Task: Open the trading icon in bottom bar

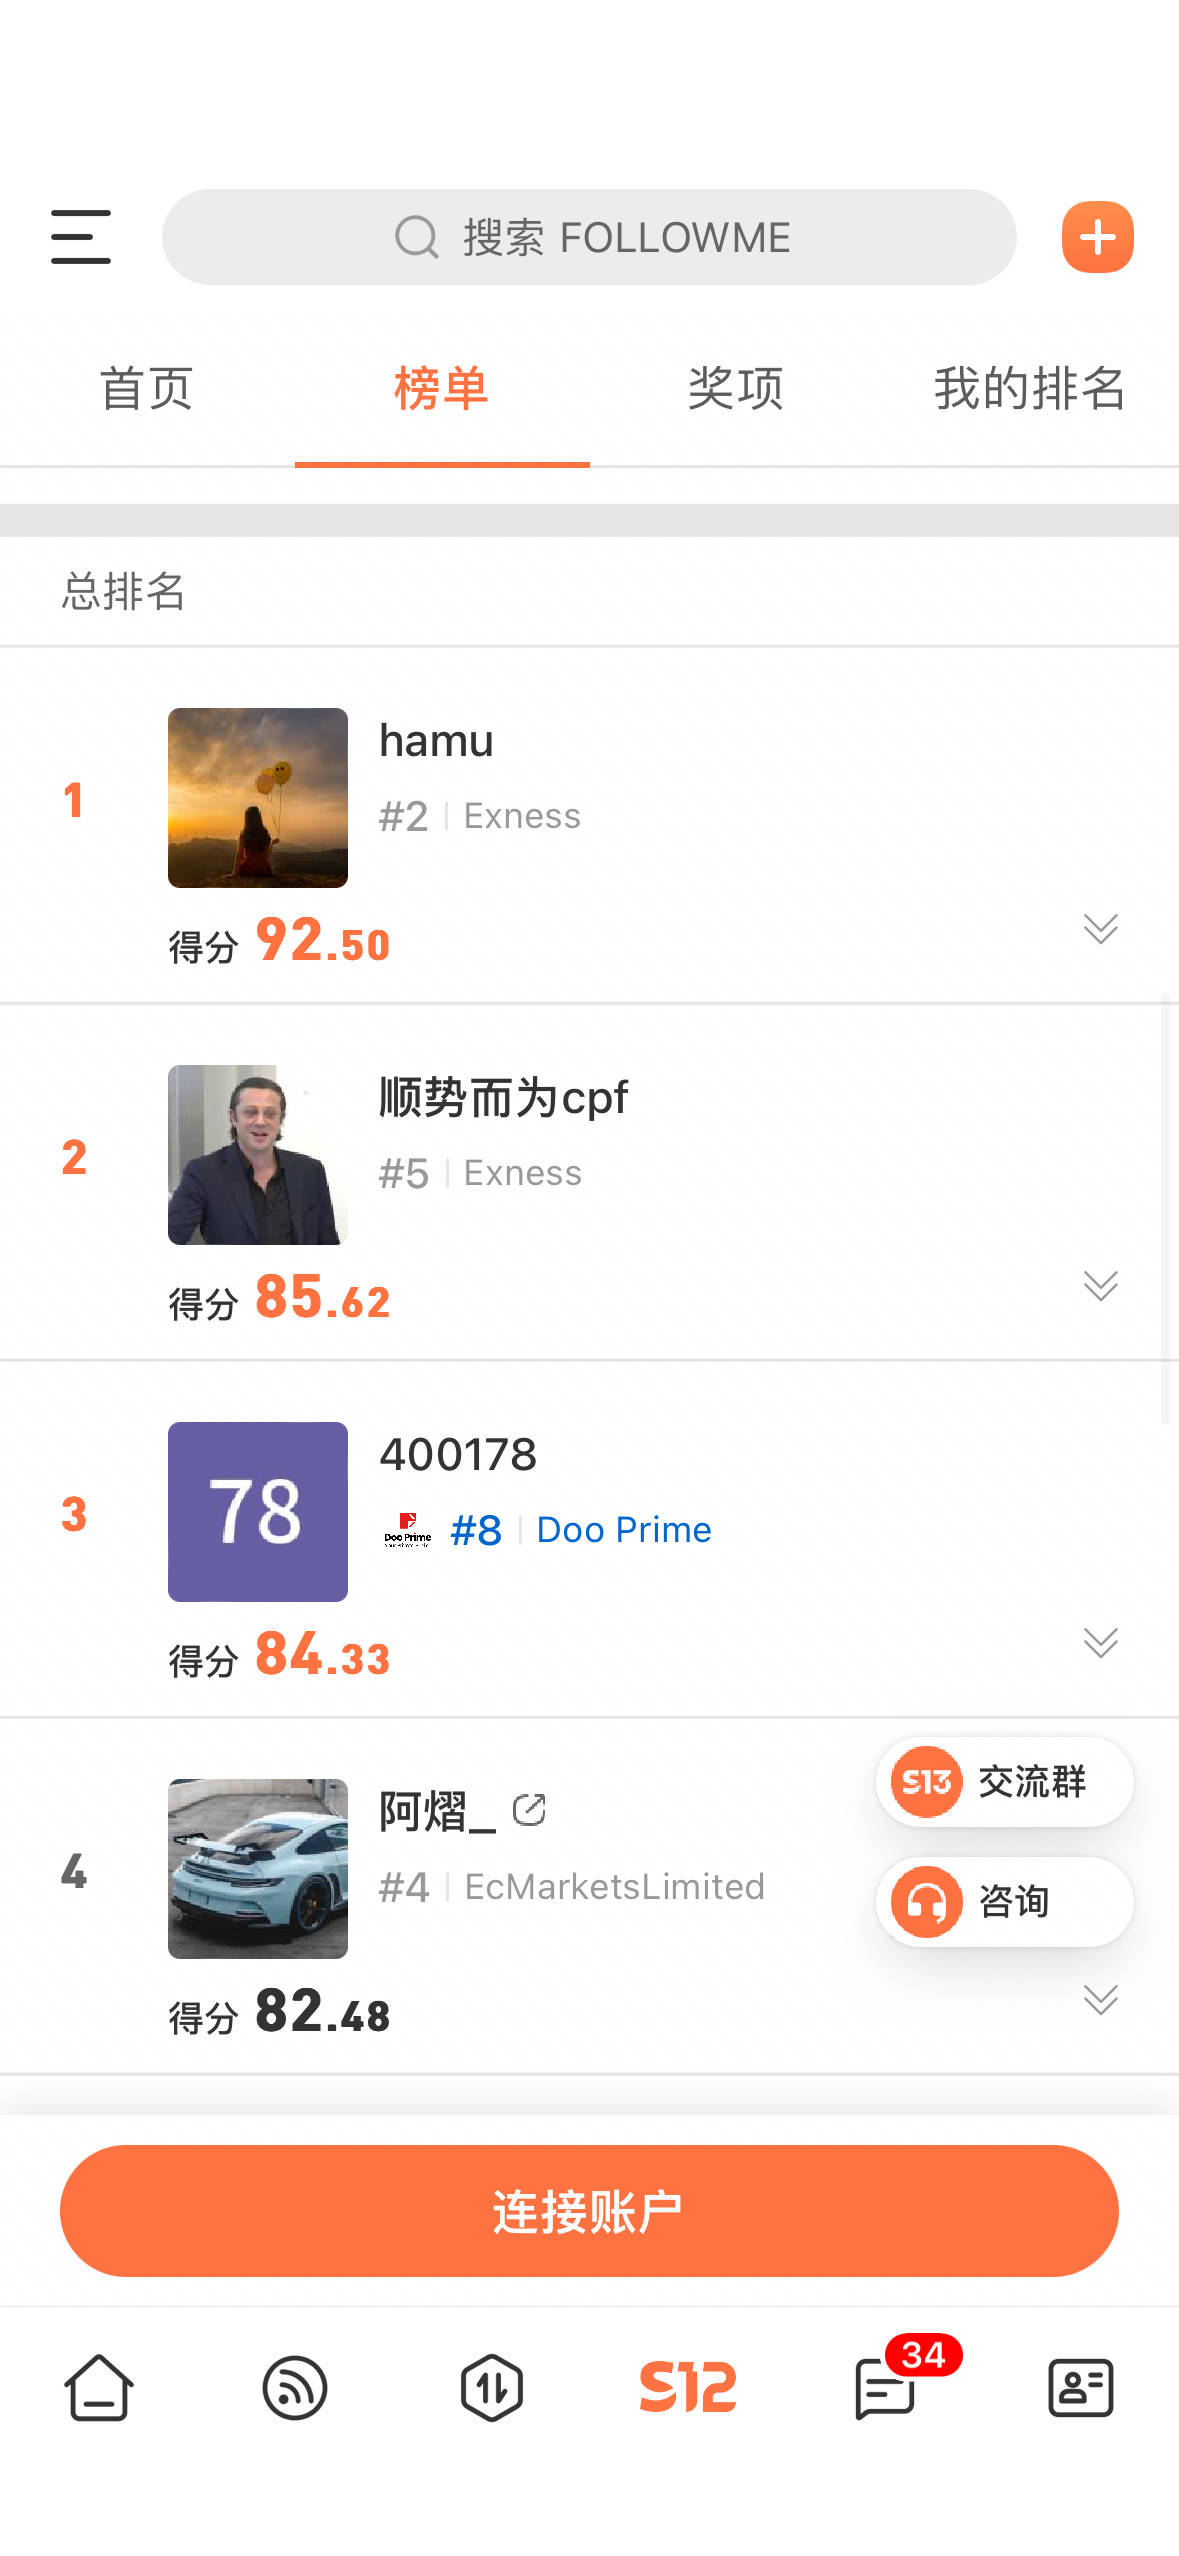Action: click(x=491, y=2387)
